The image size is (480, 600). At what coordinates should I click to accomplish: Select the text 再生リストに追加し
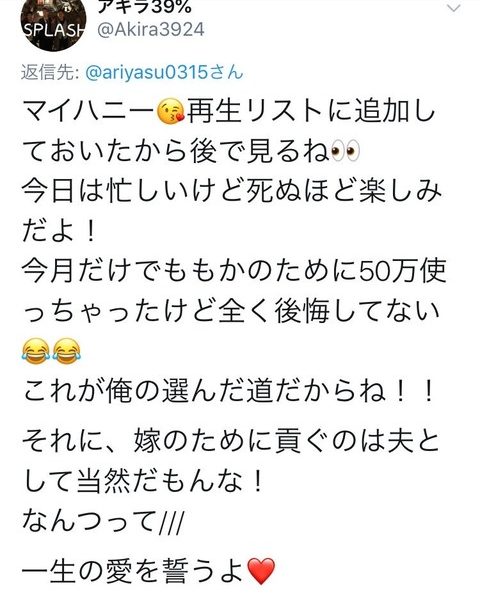[310, 112]
